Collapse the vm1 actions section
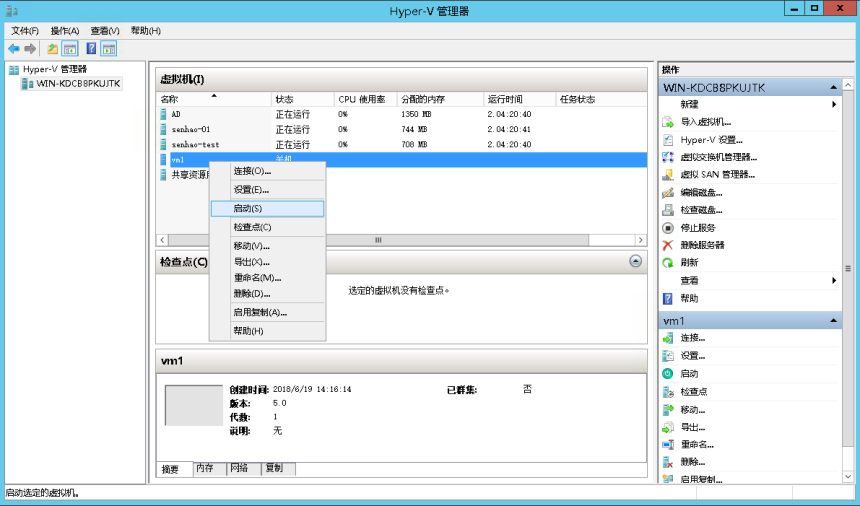Image resolution: width=860 pixels, height=506 pixels. tap(833, 321)
